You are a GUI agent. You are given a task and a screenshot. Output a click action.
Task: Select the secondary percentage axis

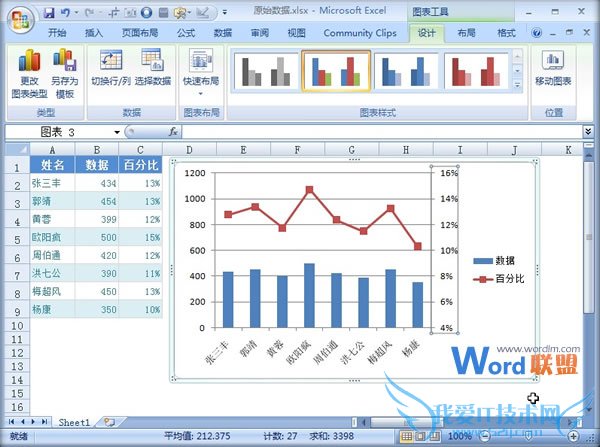(445, 250)
